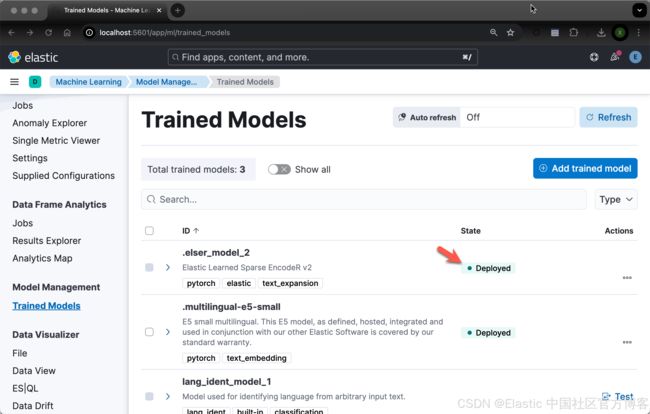The width and height of the screenshot is (650, 414).
Task: Focus the models Search field
Action: (x=364, y=199)
